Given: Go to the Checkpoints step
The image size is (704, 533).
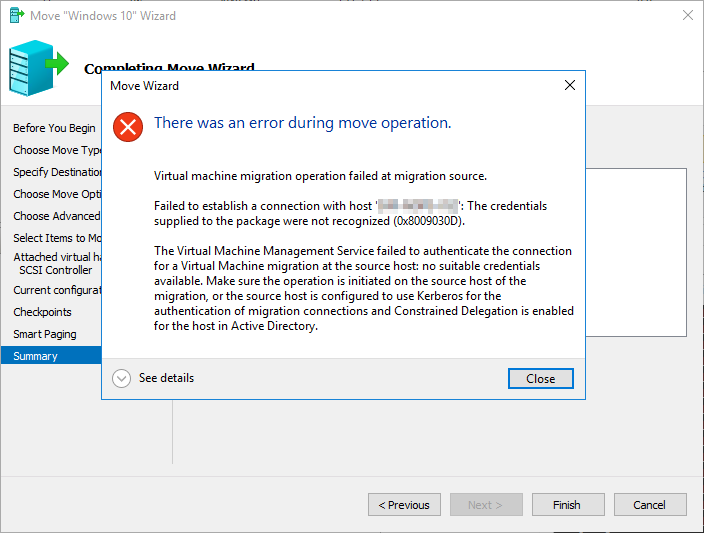Looking at the screenshot, I should click(42, 312).
